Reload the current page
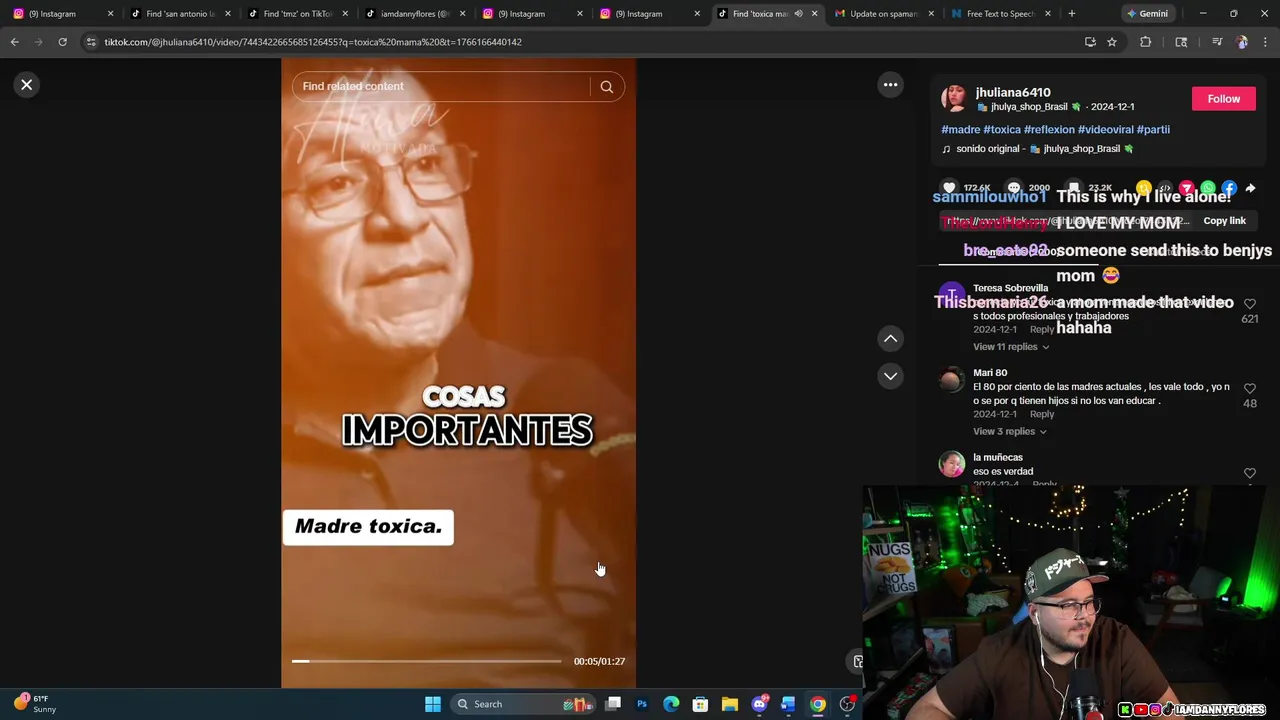This screenshot has width=1280, height=720. click(x=62, y=42)
